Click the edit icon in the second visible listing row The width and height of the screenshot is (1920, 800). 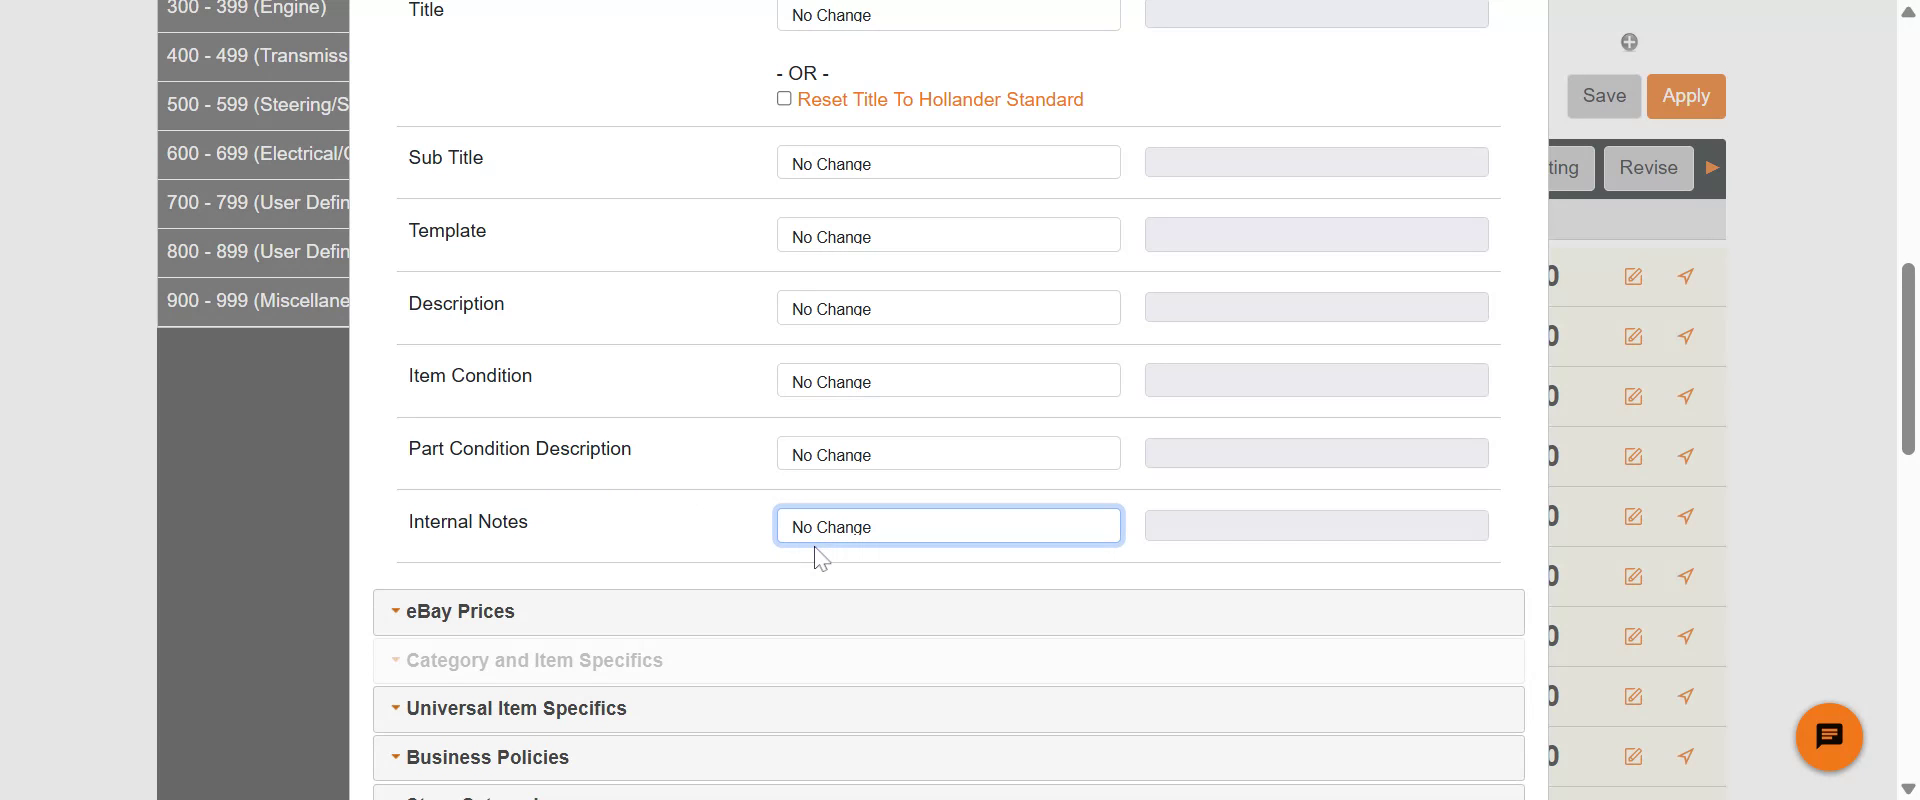(1633, 337)
